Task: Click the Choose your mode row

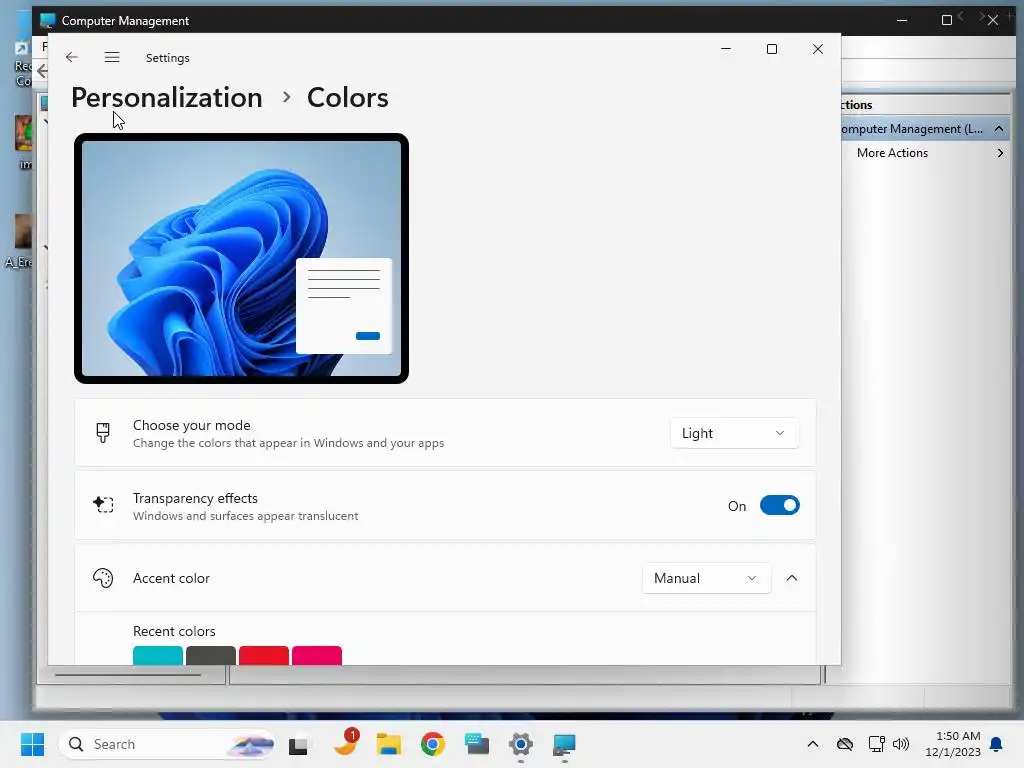Action: [445, 433]
